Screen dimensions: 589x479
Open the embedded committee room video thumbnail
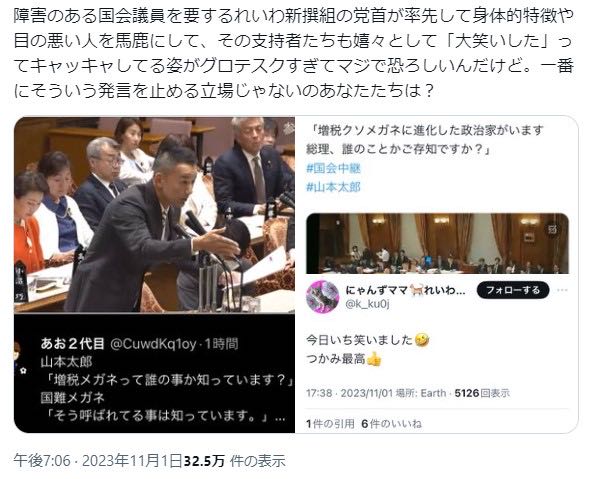click(437, 243)
